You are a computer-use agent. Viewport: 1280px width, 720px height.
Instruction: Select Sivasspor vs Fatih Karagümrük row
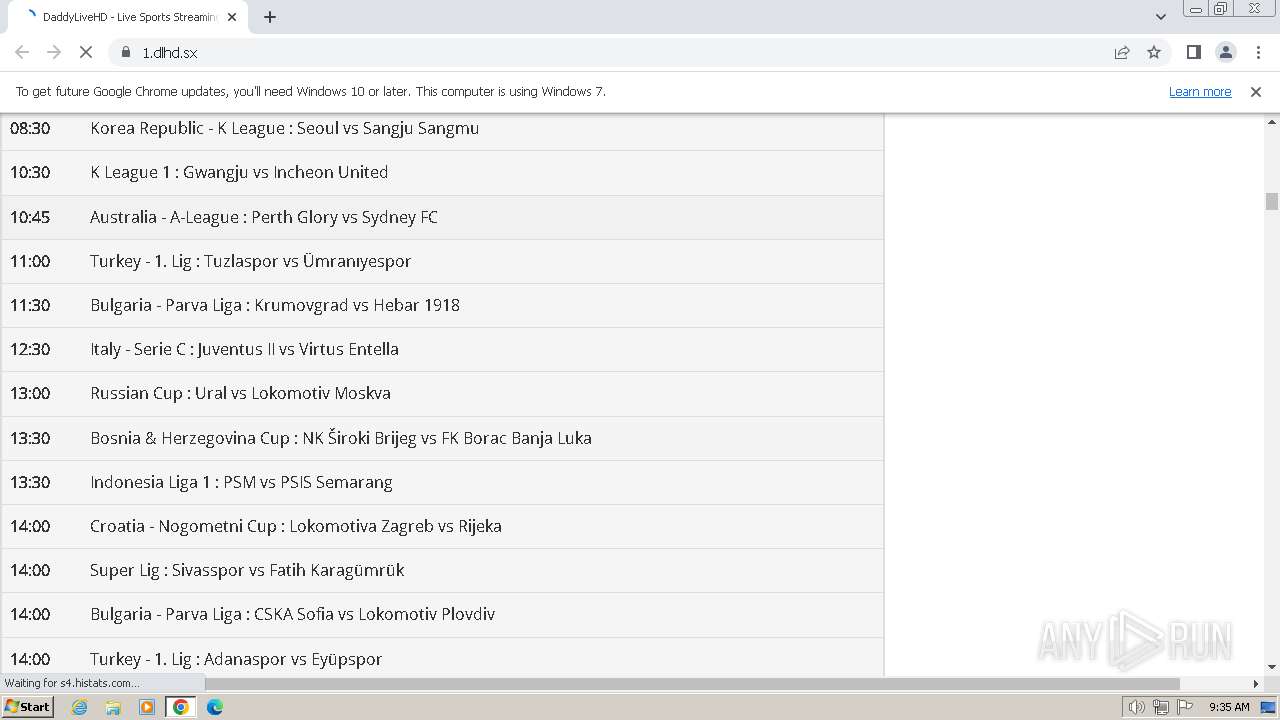(442, 570)
